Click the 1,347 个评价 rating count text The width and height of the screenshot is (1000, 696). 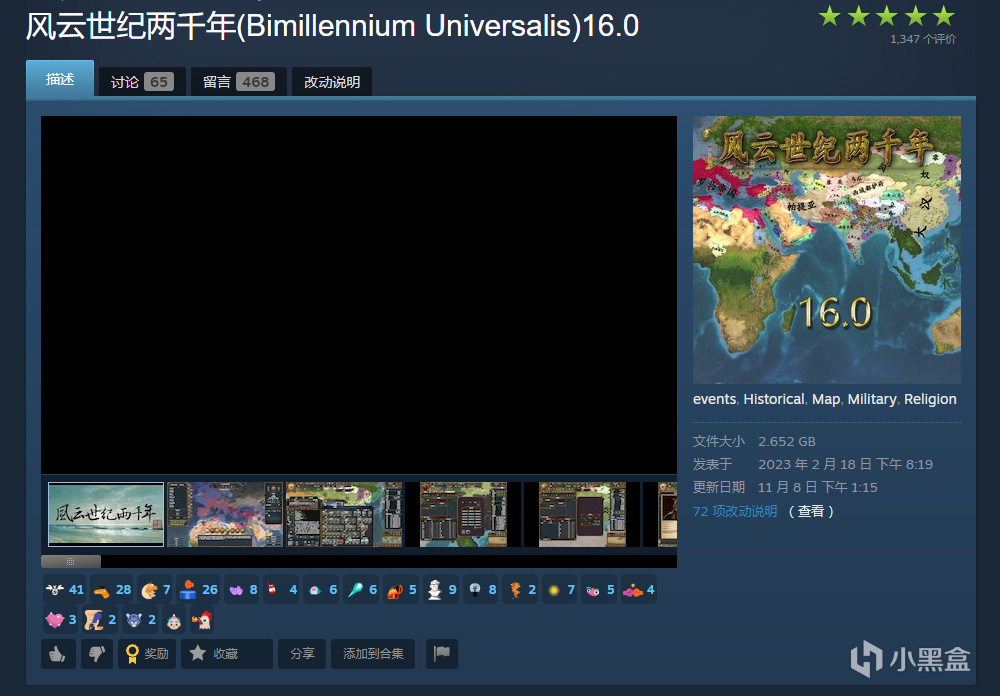923,40
